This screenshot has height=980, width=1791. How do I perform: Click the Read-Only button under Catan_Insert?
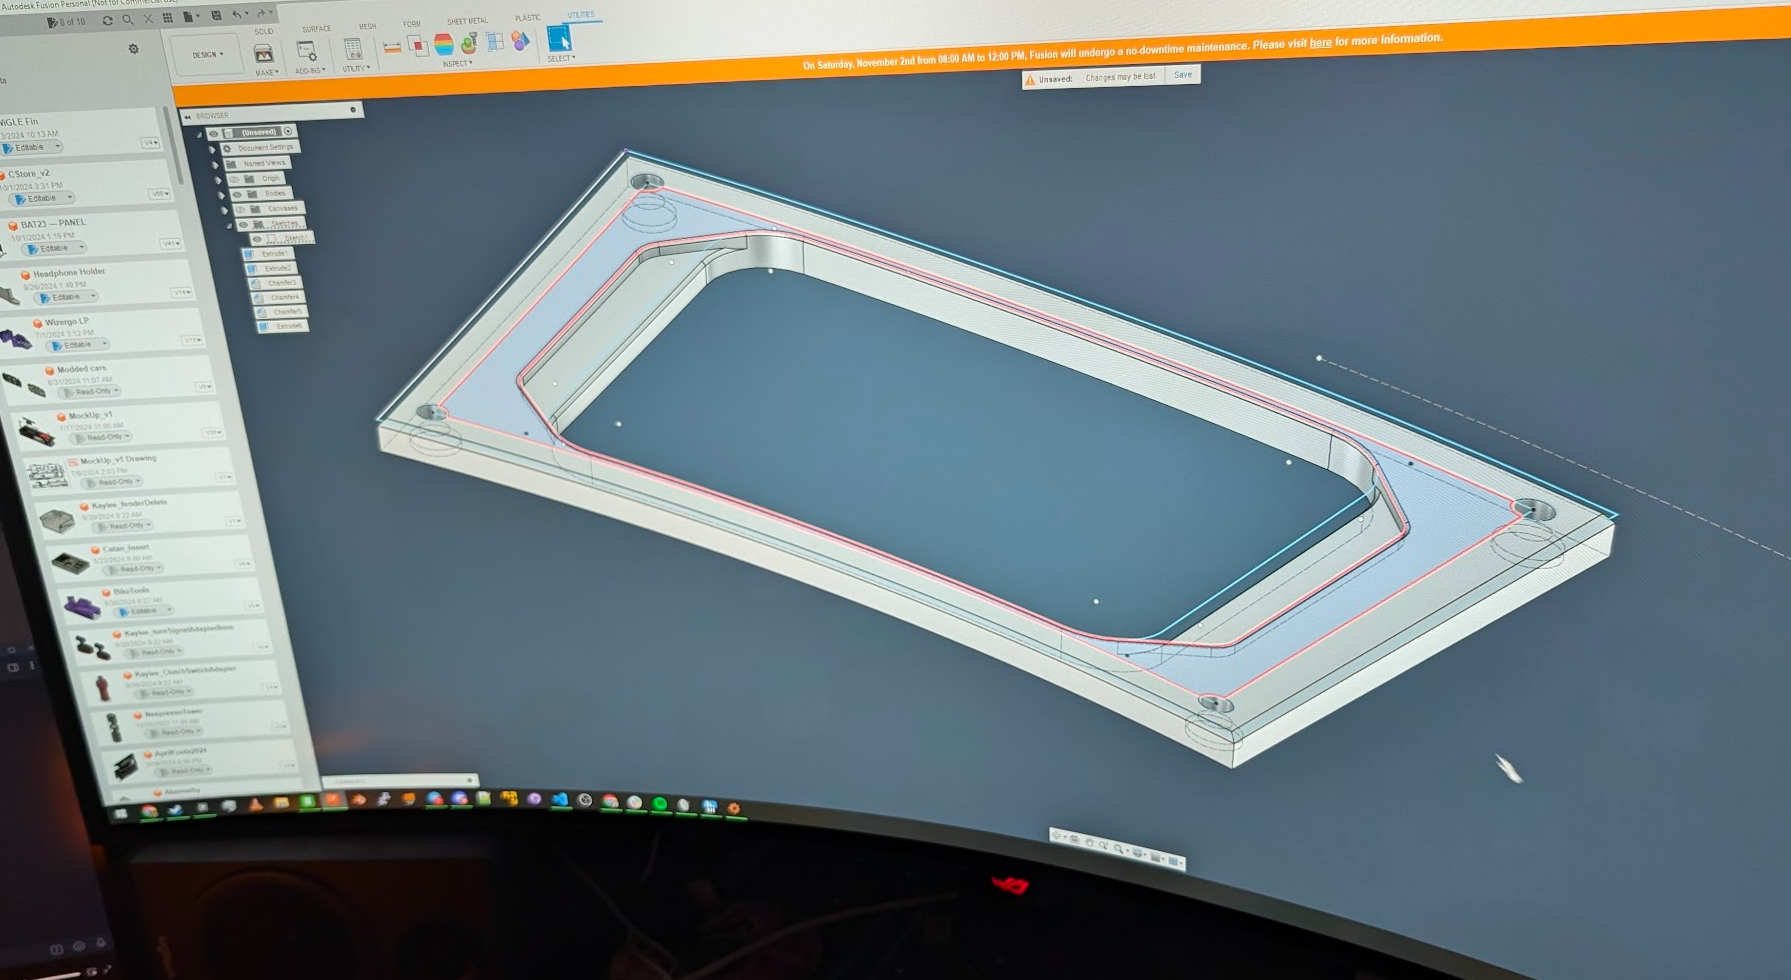133,569
